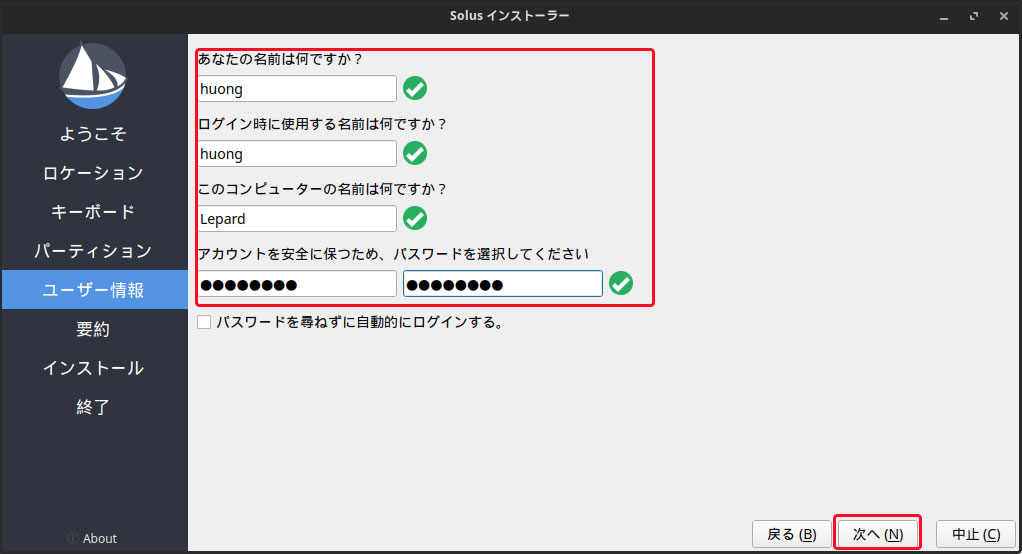Click the info icon next to About
This screenshot has height=554, width=1022.
pyautogui.click(x=72, y=538)
